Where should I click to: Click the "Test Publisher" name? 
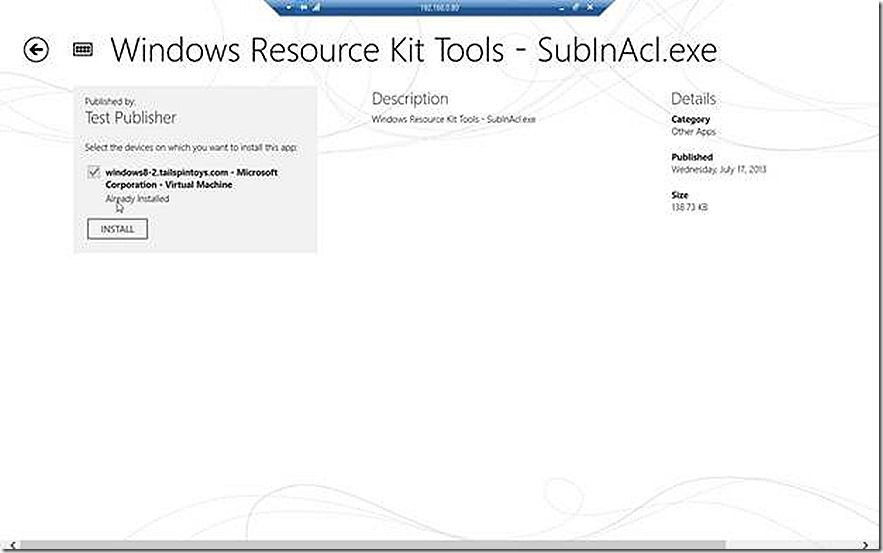131,118
